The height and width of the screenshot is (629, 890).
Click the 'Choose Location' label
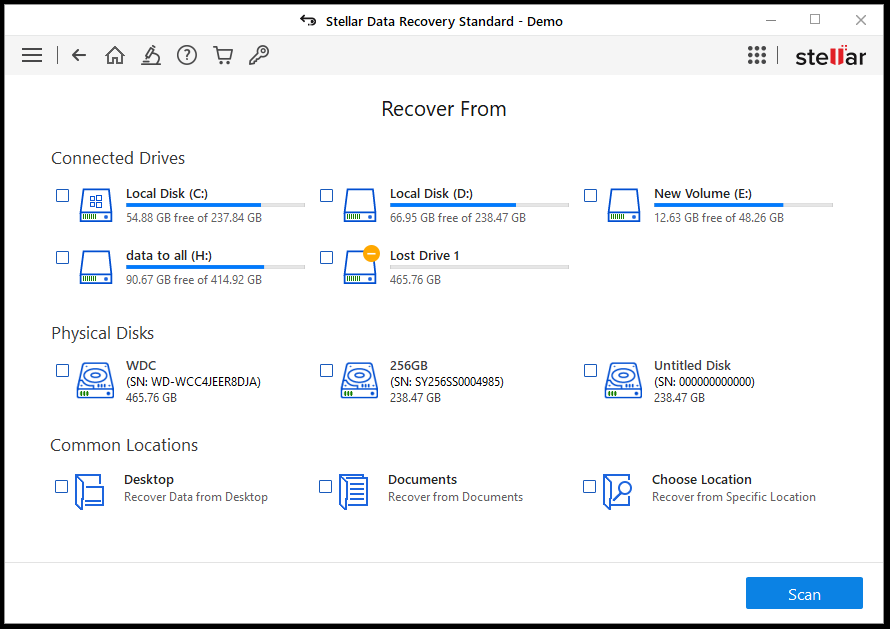click(x=702, y=479)
